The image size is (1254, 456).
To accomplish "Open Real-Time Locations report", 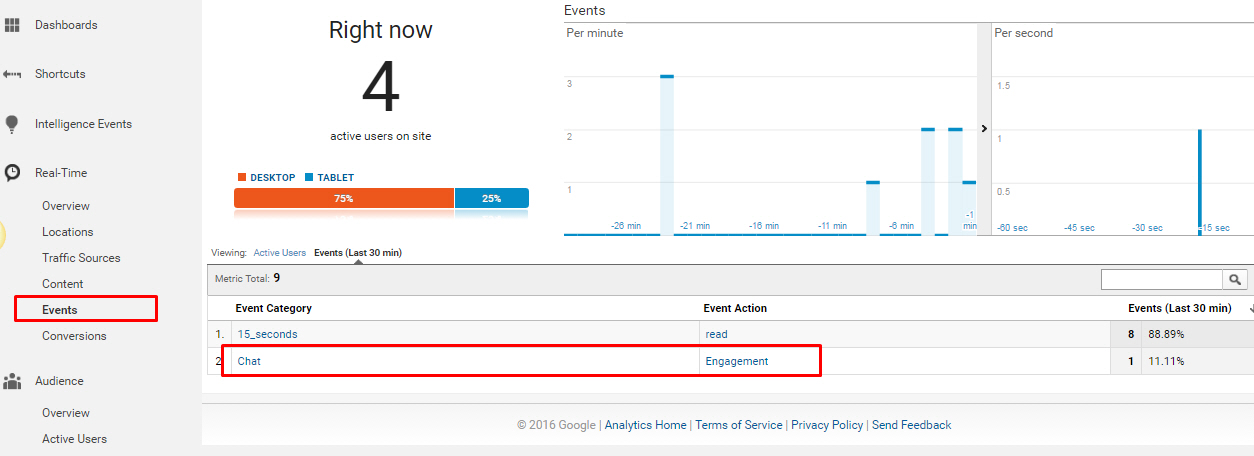I will pos(68,232).
